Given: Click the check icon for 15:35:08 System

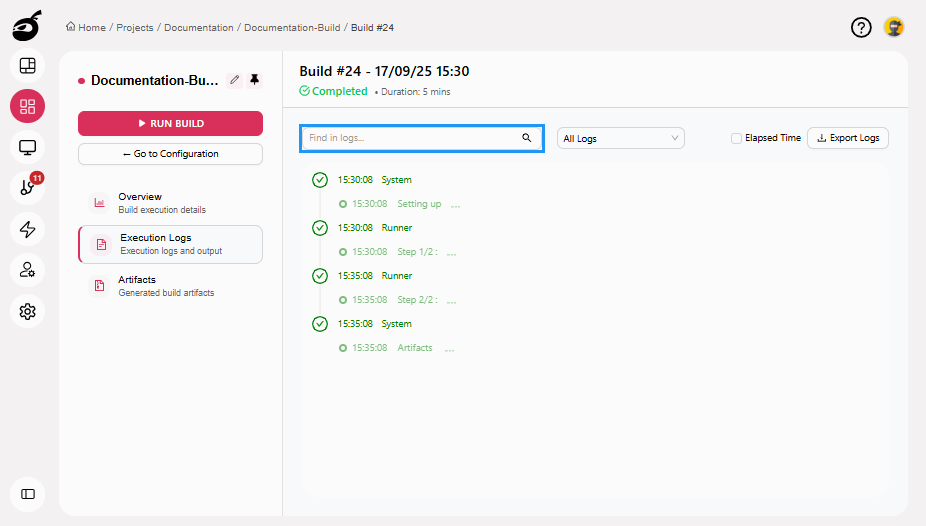Looking at the screenshot, I should pyautogui.click(x=320, y=324).
